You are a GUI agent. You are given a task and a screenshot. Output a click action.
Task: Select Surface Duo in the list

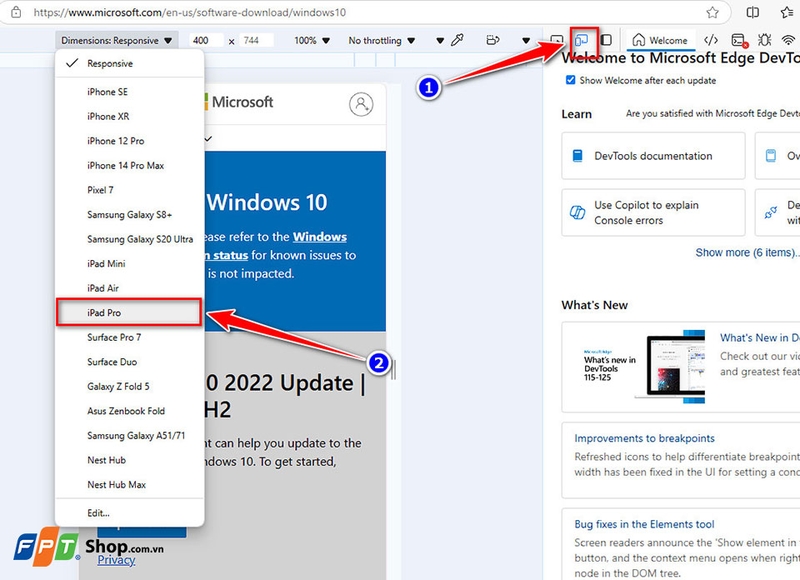point(130,361)
